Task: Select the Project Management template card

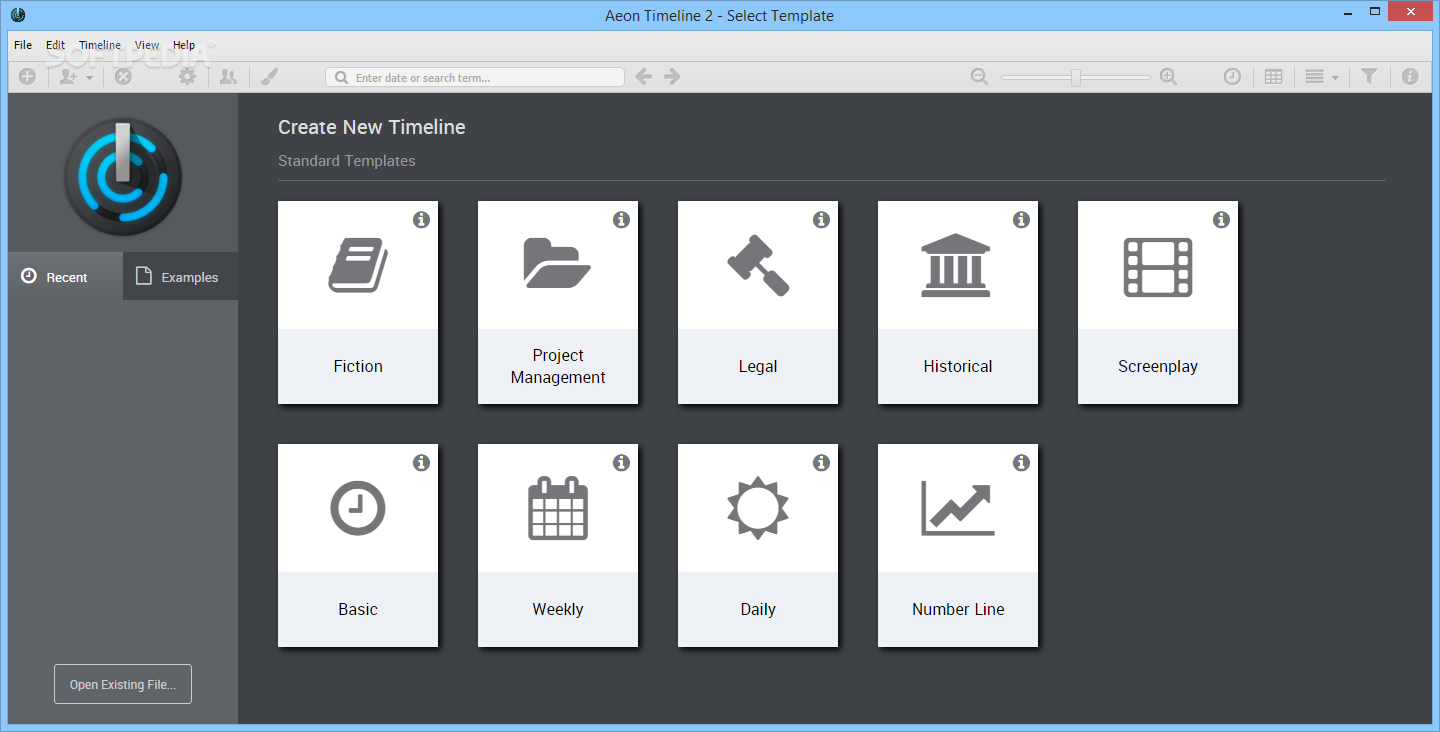Action: pyautogui.click(x=558, y=302)
